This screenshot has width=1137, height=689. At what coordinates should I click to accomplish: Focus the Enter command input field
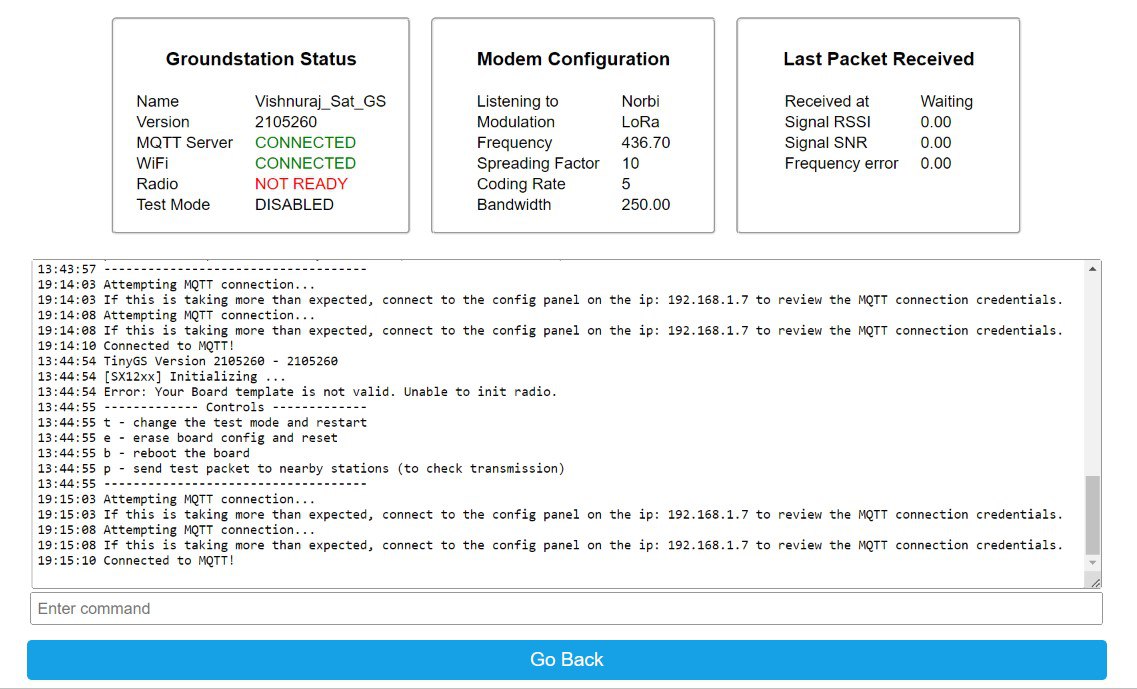566,608
